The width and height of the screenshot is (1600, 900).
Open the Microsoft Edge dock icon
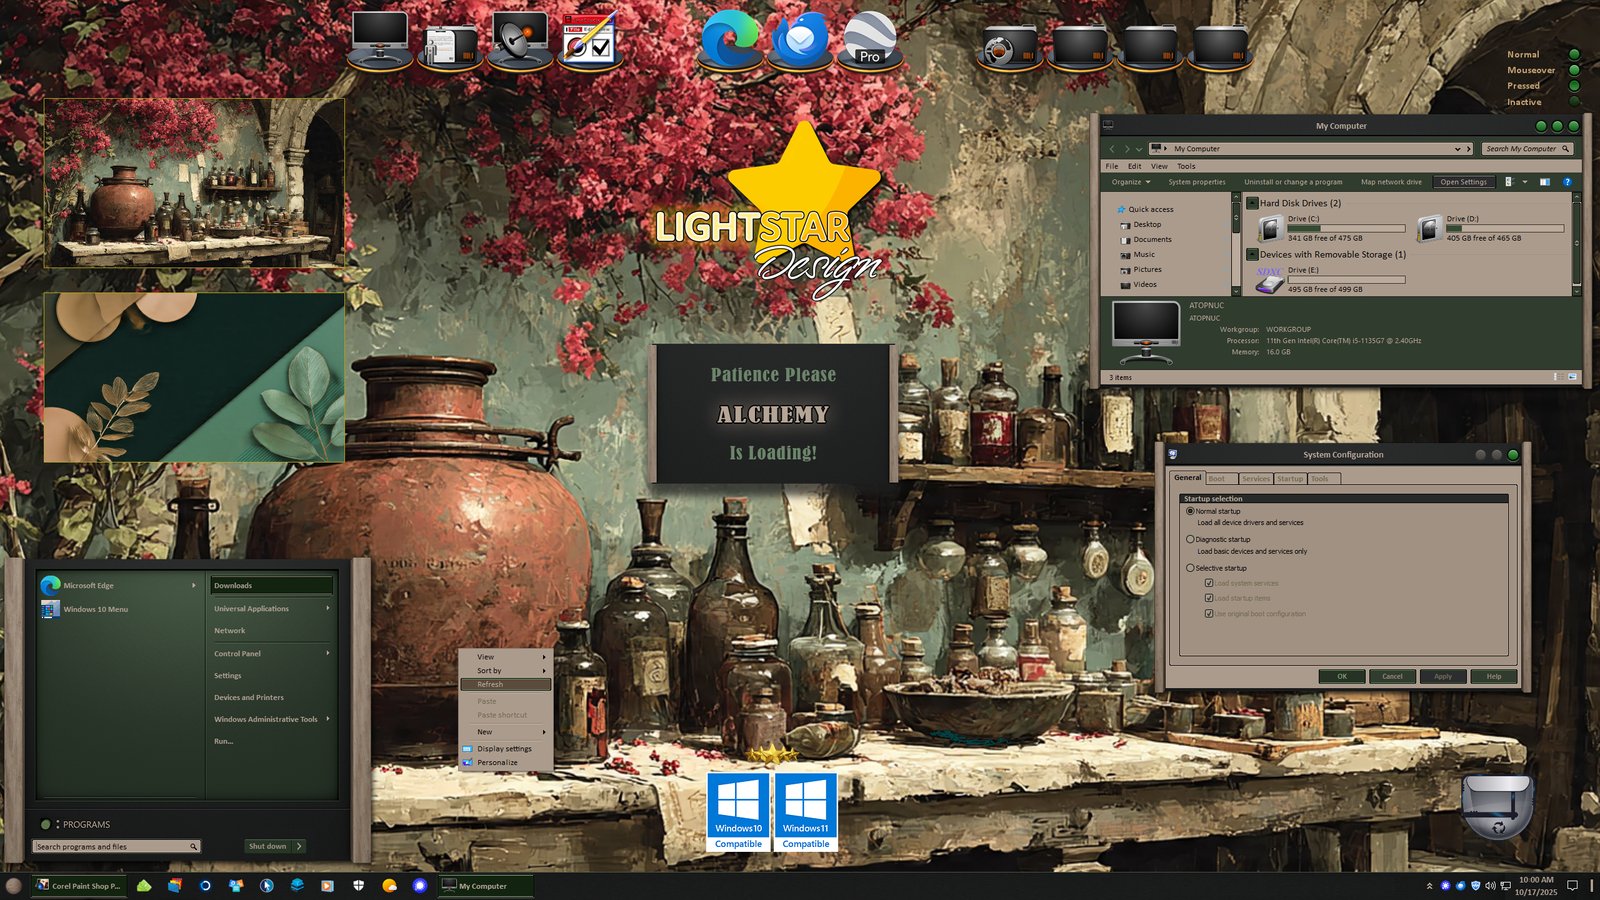730,40
